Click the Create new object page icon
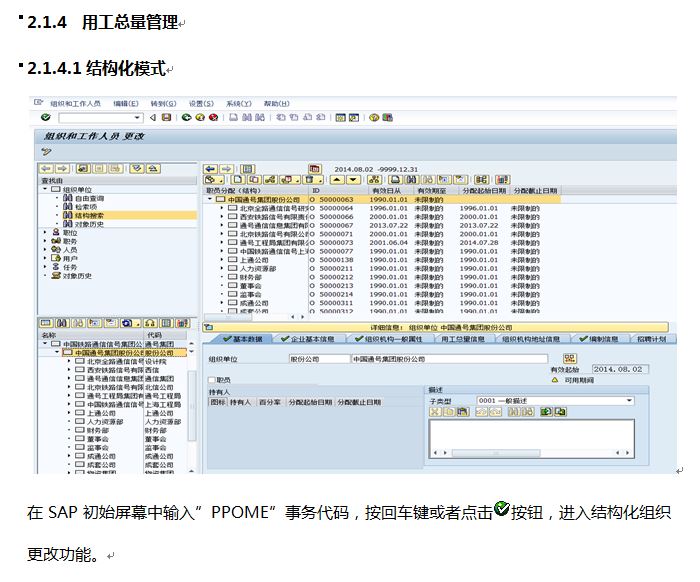The width and height of the screenshot is (700, 582). 238,180
